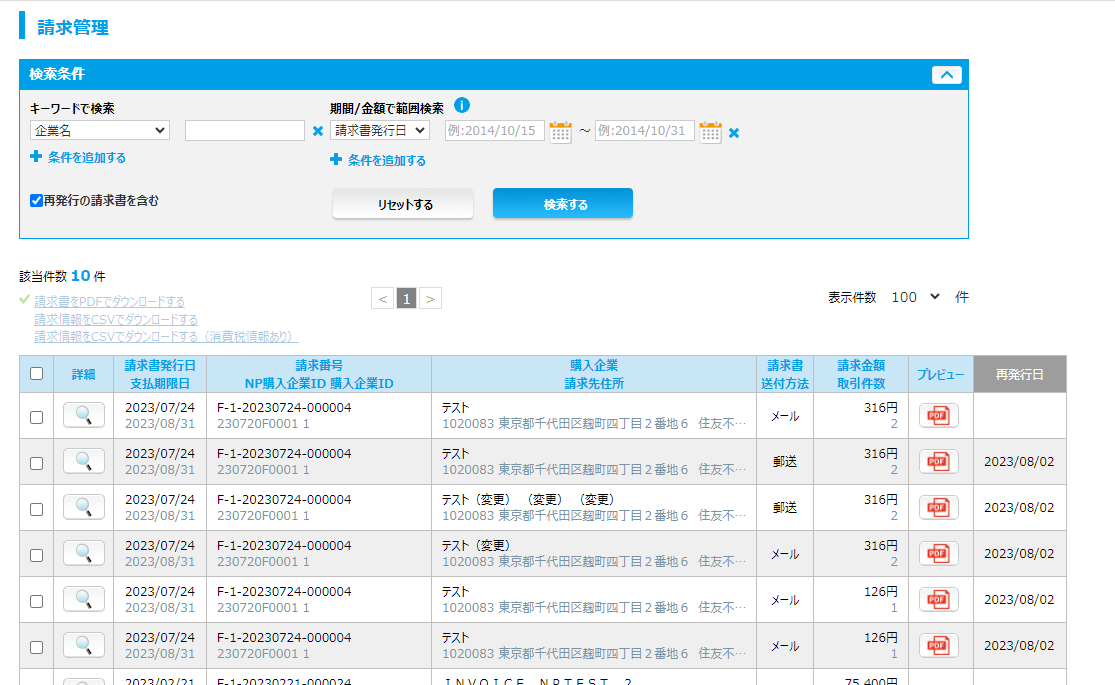Click the リセットする button

402,204
